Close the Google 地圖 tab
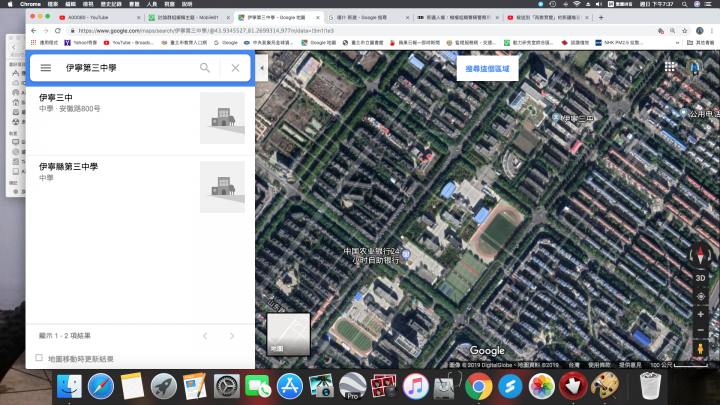 (x=318, y=17)
